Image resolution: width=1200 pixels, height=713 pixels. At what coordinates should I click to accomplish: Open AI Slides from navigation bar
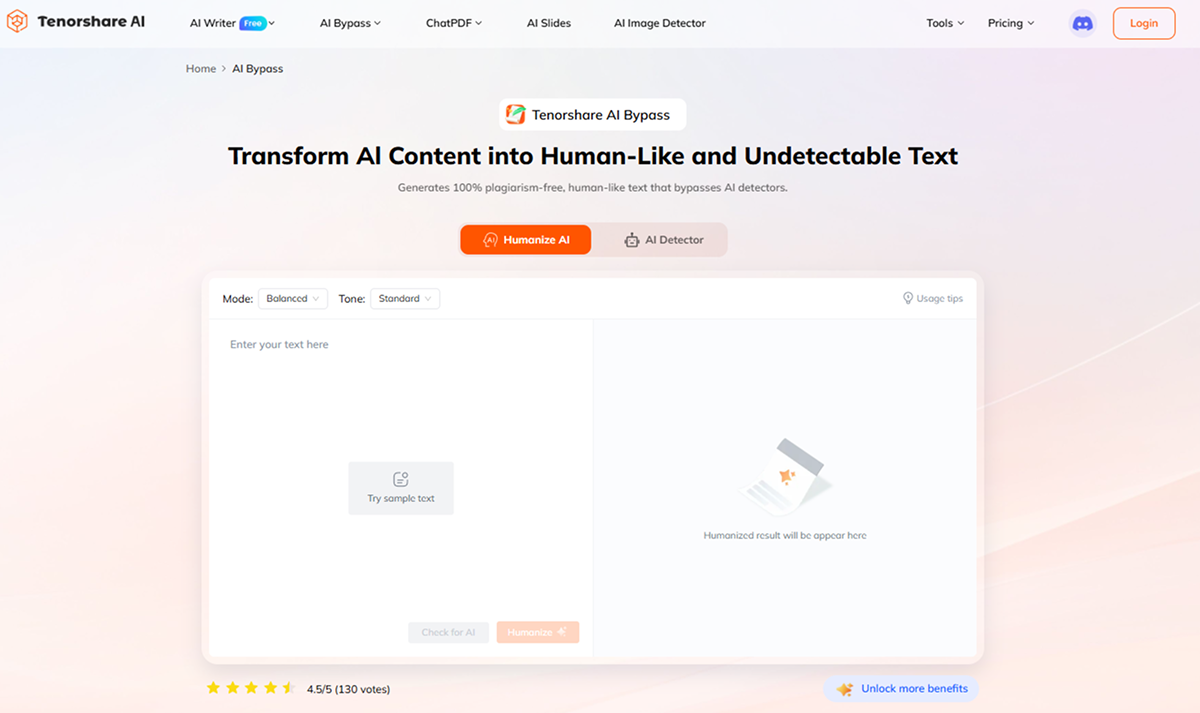point(549,23)
